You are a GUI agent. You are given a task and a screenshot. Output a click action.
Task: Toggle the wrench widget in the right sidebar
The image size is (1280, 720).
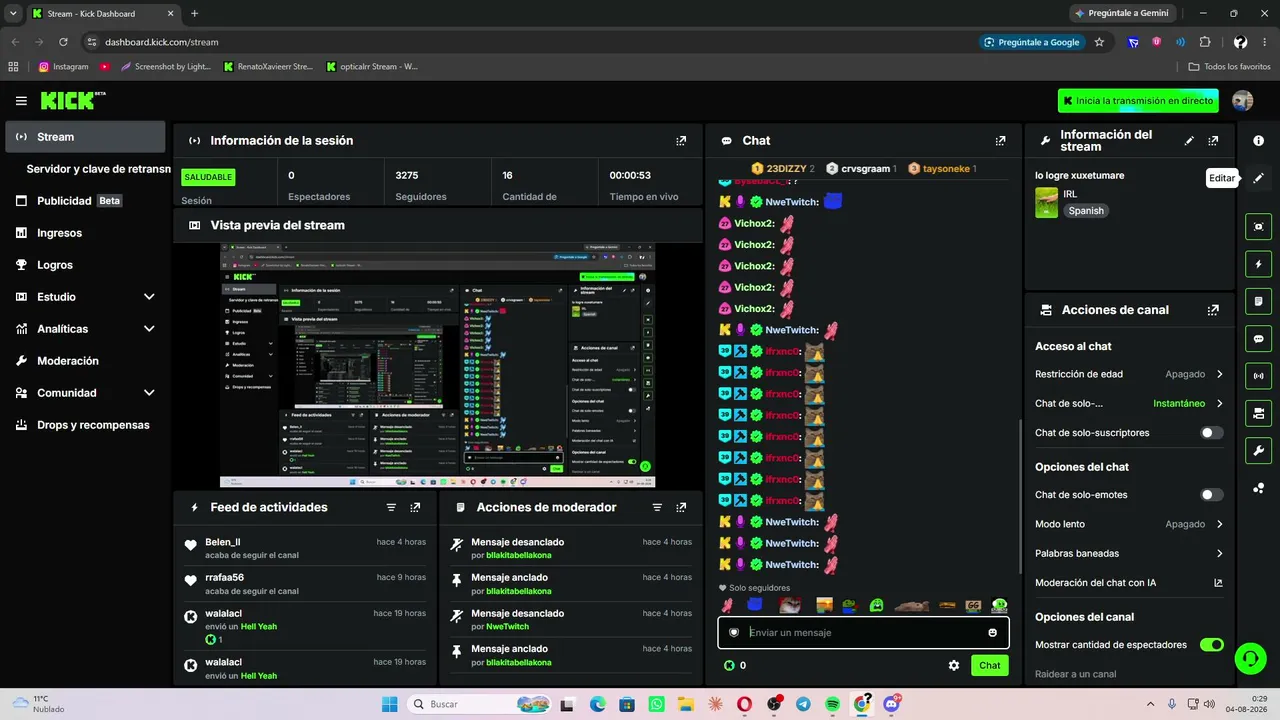pos(1259,450)
